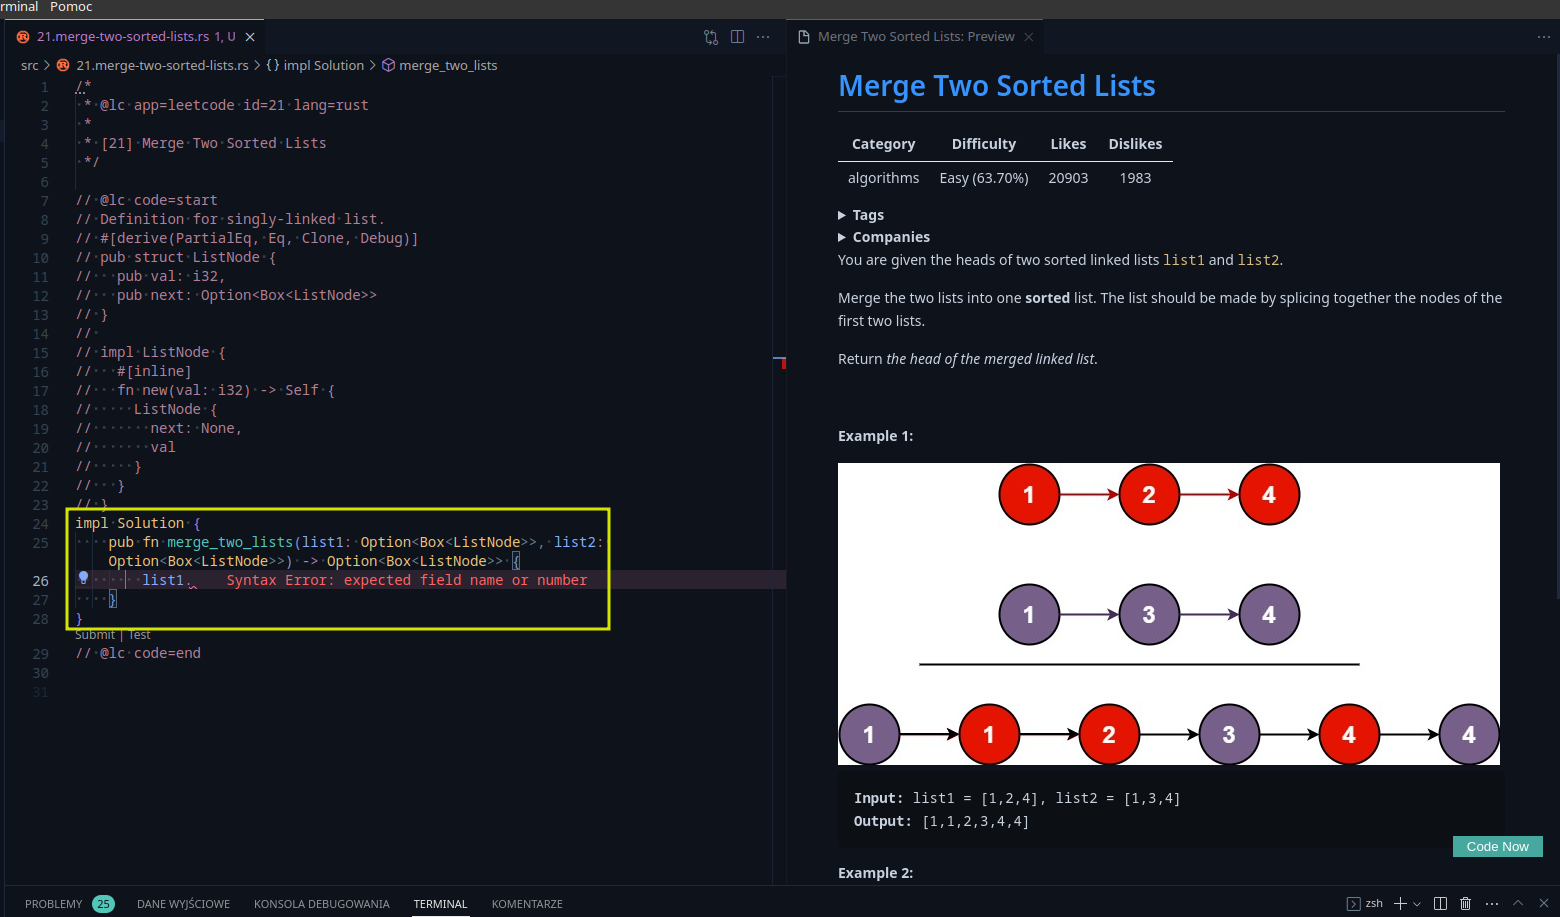The width and height of the screenshot is (1560, 917).
Task: Split the editor with the split icon
Action: click(737, 37)
